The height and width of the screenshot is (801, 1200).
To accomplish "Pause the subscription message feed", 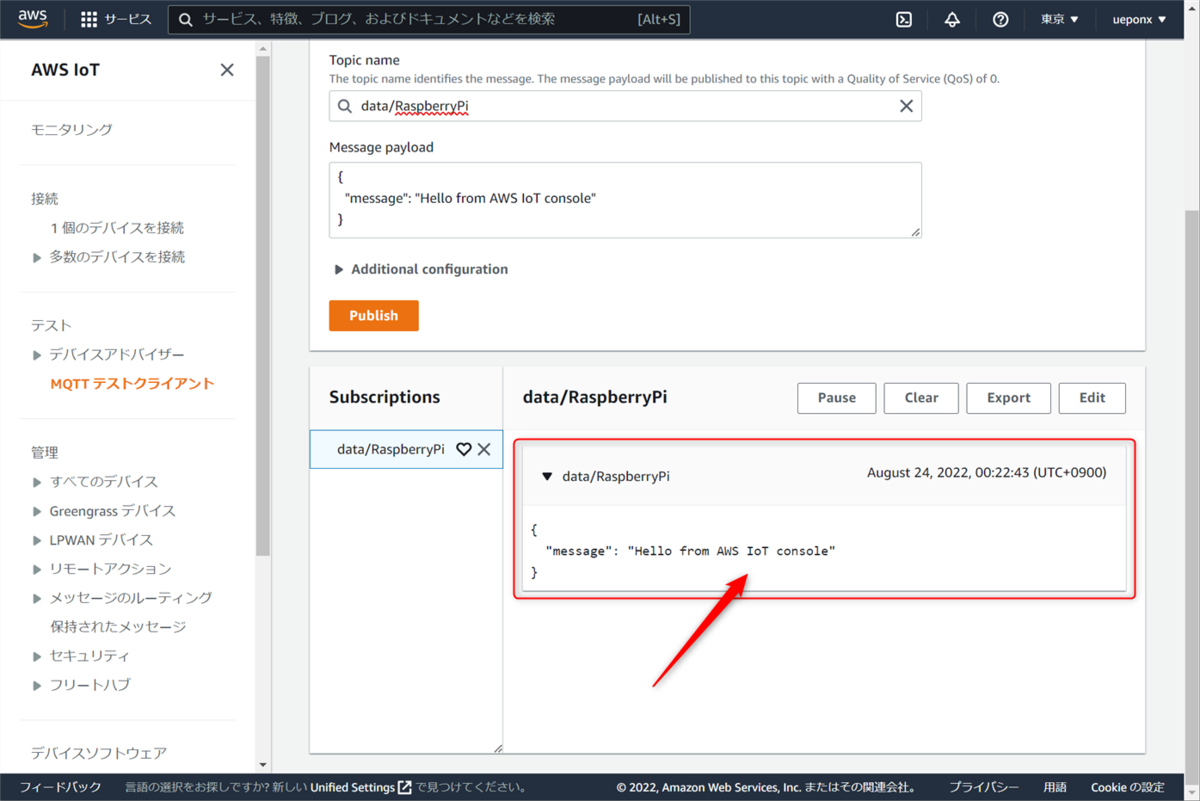I will 837,398.
